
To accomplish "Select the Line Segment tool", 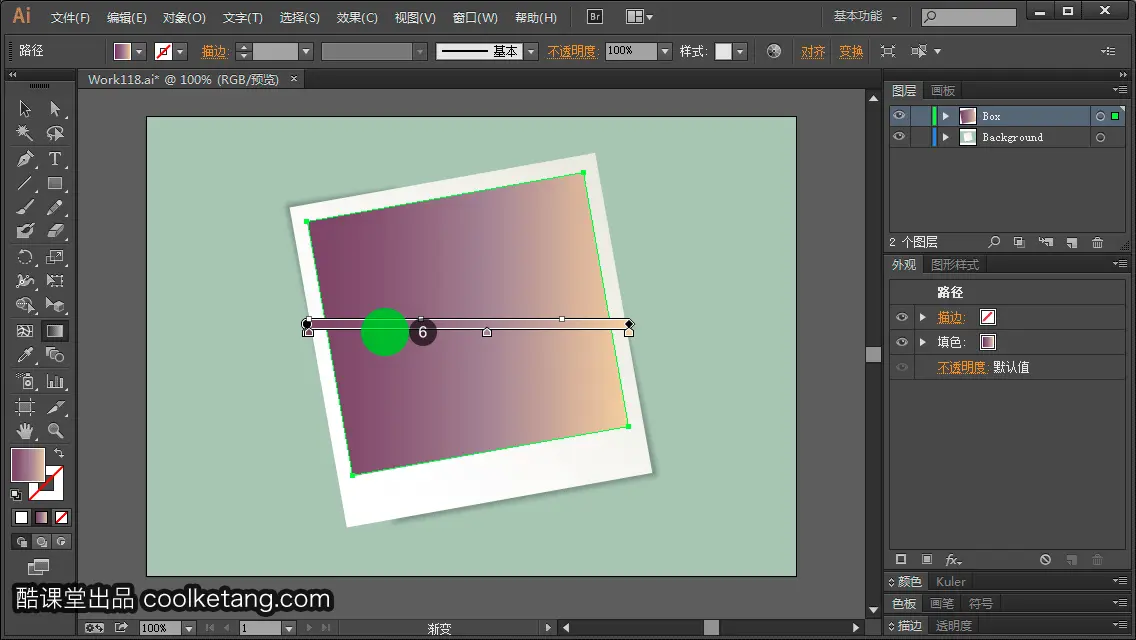I will 25,183.
